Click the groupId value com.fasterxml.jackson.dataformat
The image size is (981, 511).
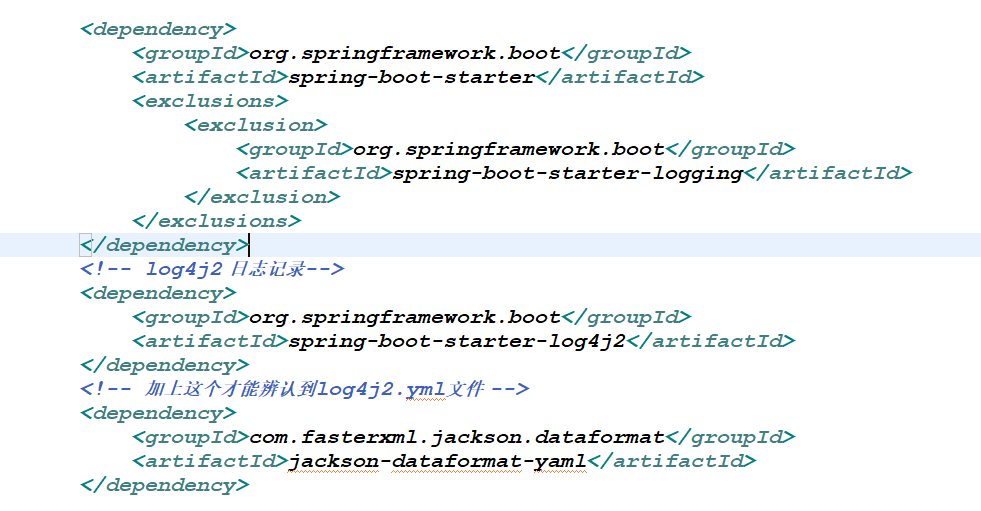click(x=457, y=437)
